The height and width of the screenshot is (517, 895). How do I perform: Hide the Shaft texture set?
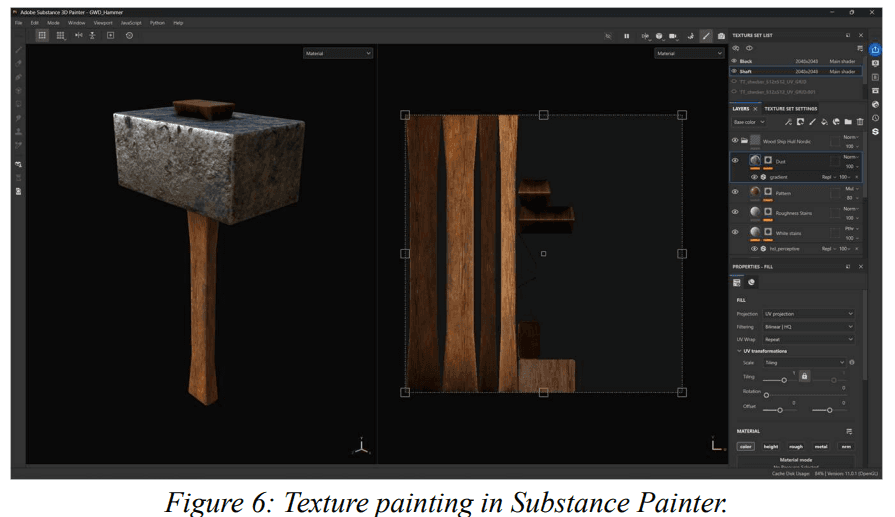pos(734,71)
